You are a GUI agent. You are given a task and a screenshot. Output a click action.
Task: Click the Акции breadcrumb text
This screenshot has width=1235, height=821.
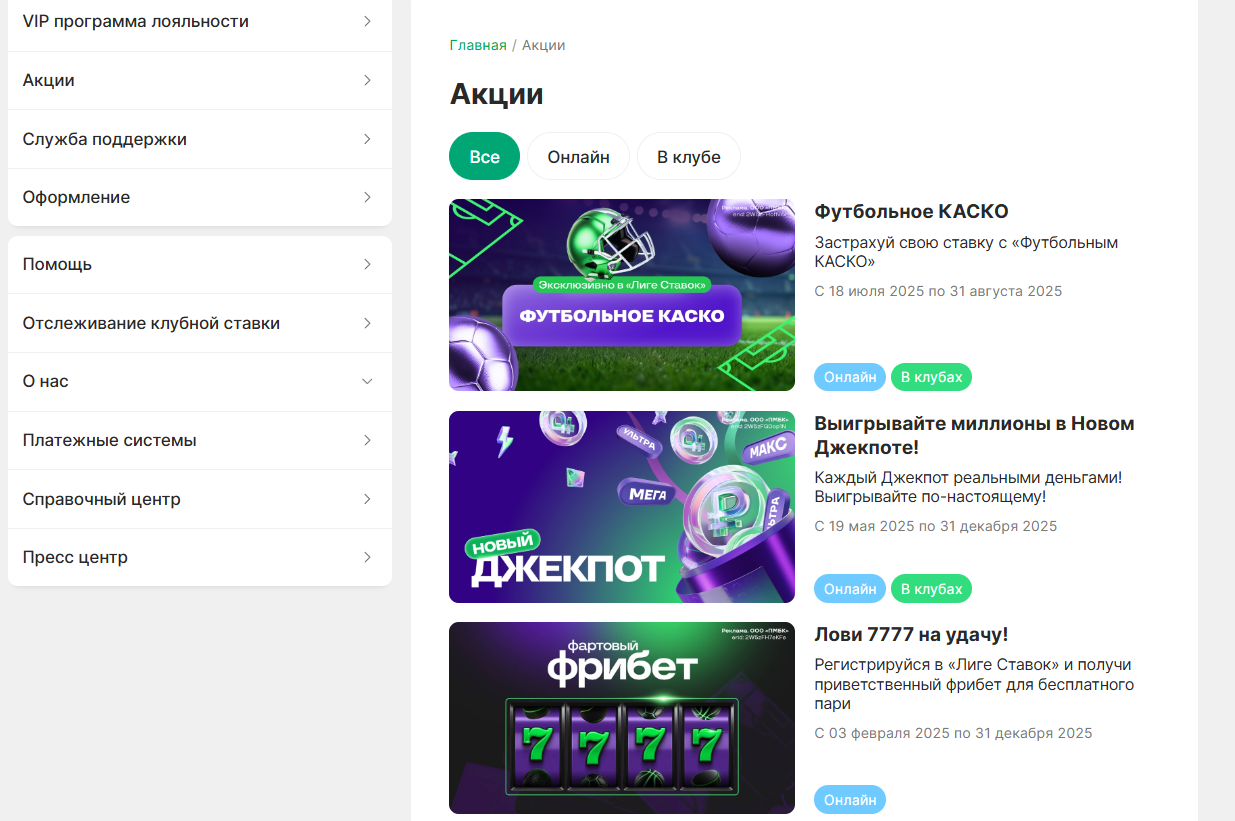[544, 45]
